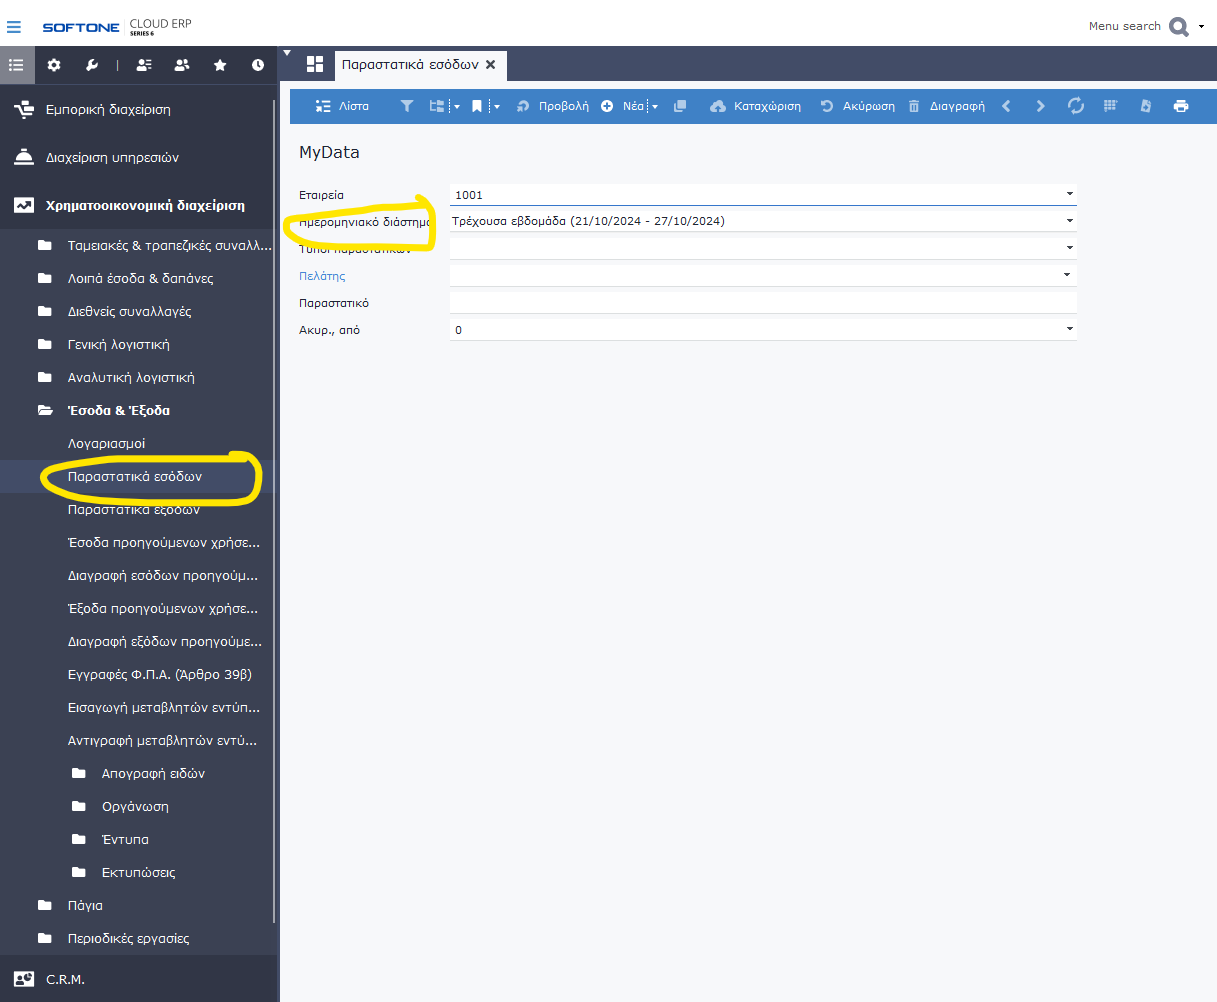Screen dimensions: 1217x1002
Task: Click the dashboard tiles icon beside tab
Action: pyautogui.click(x=315, y=65)
